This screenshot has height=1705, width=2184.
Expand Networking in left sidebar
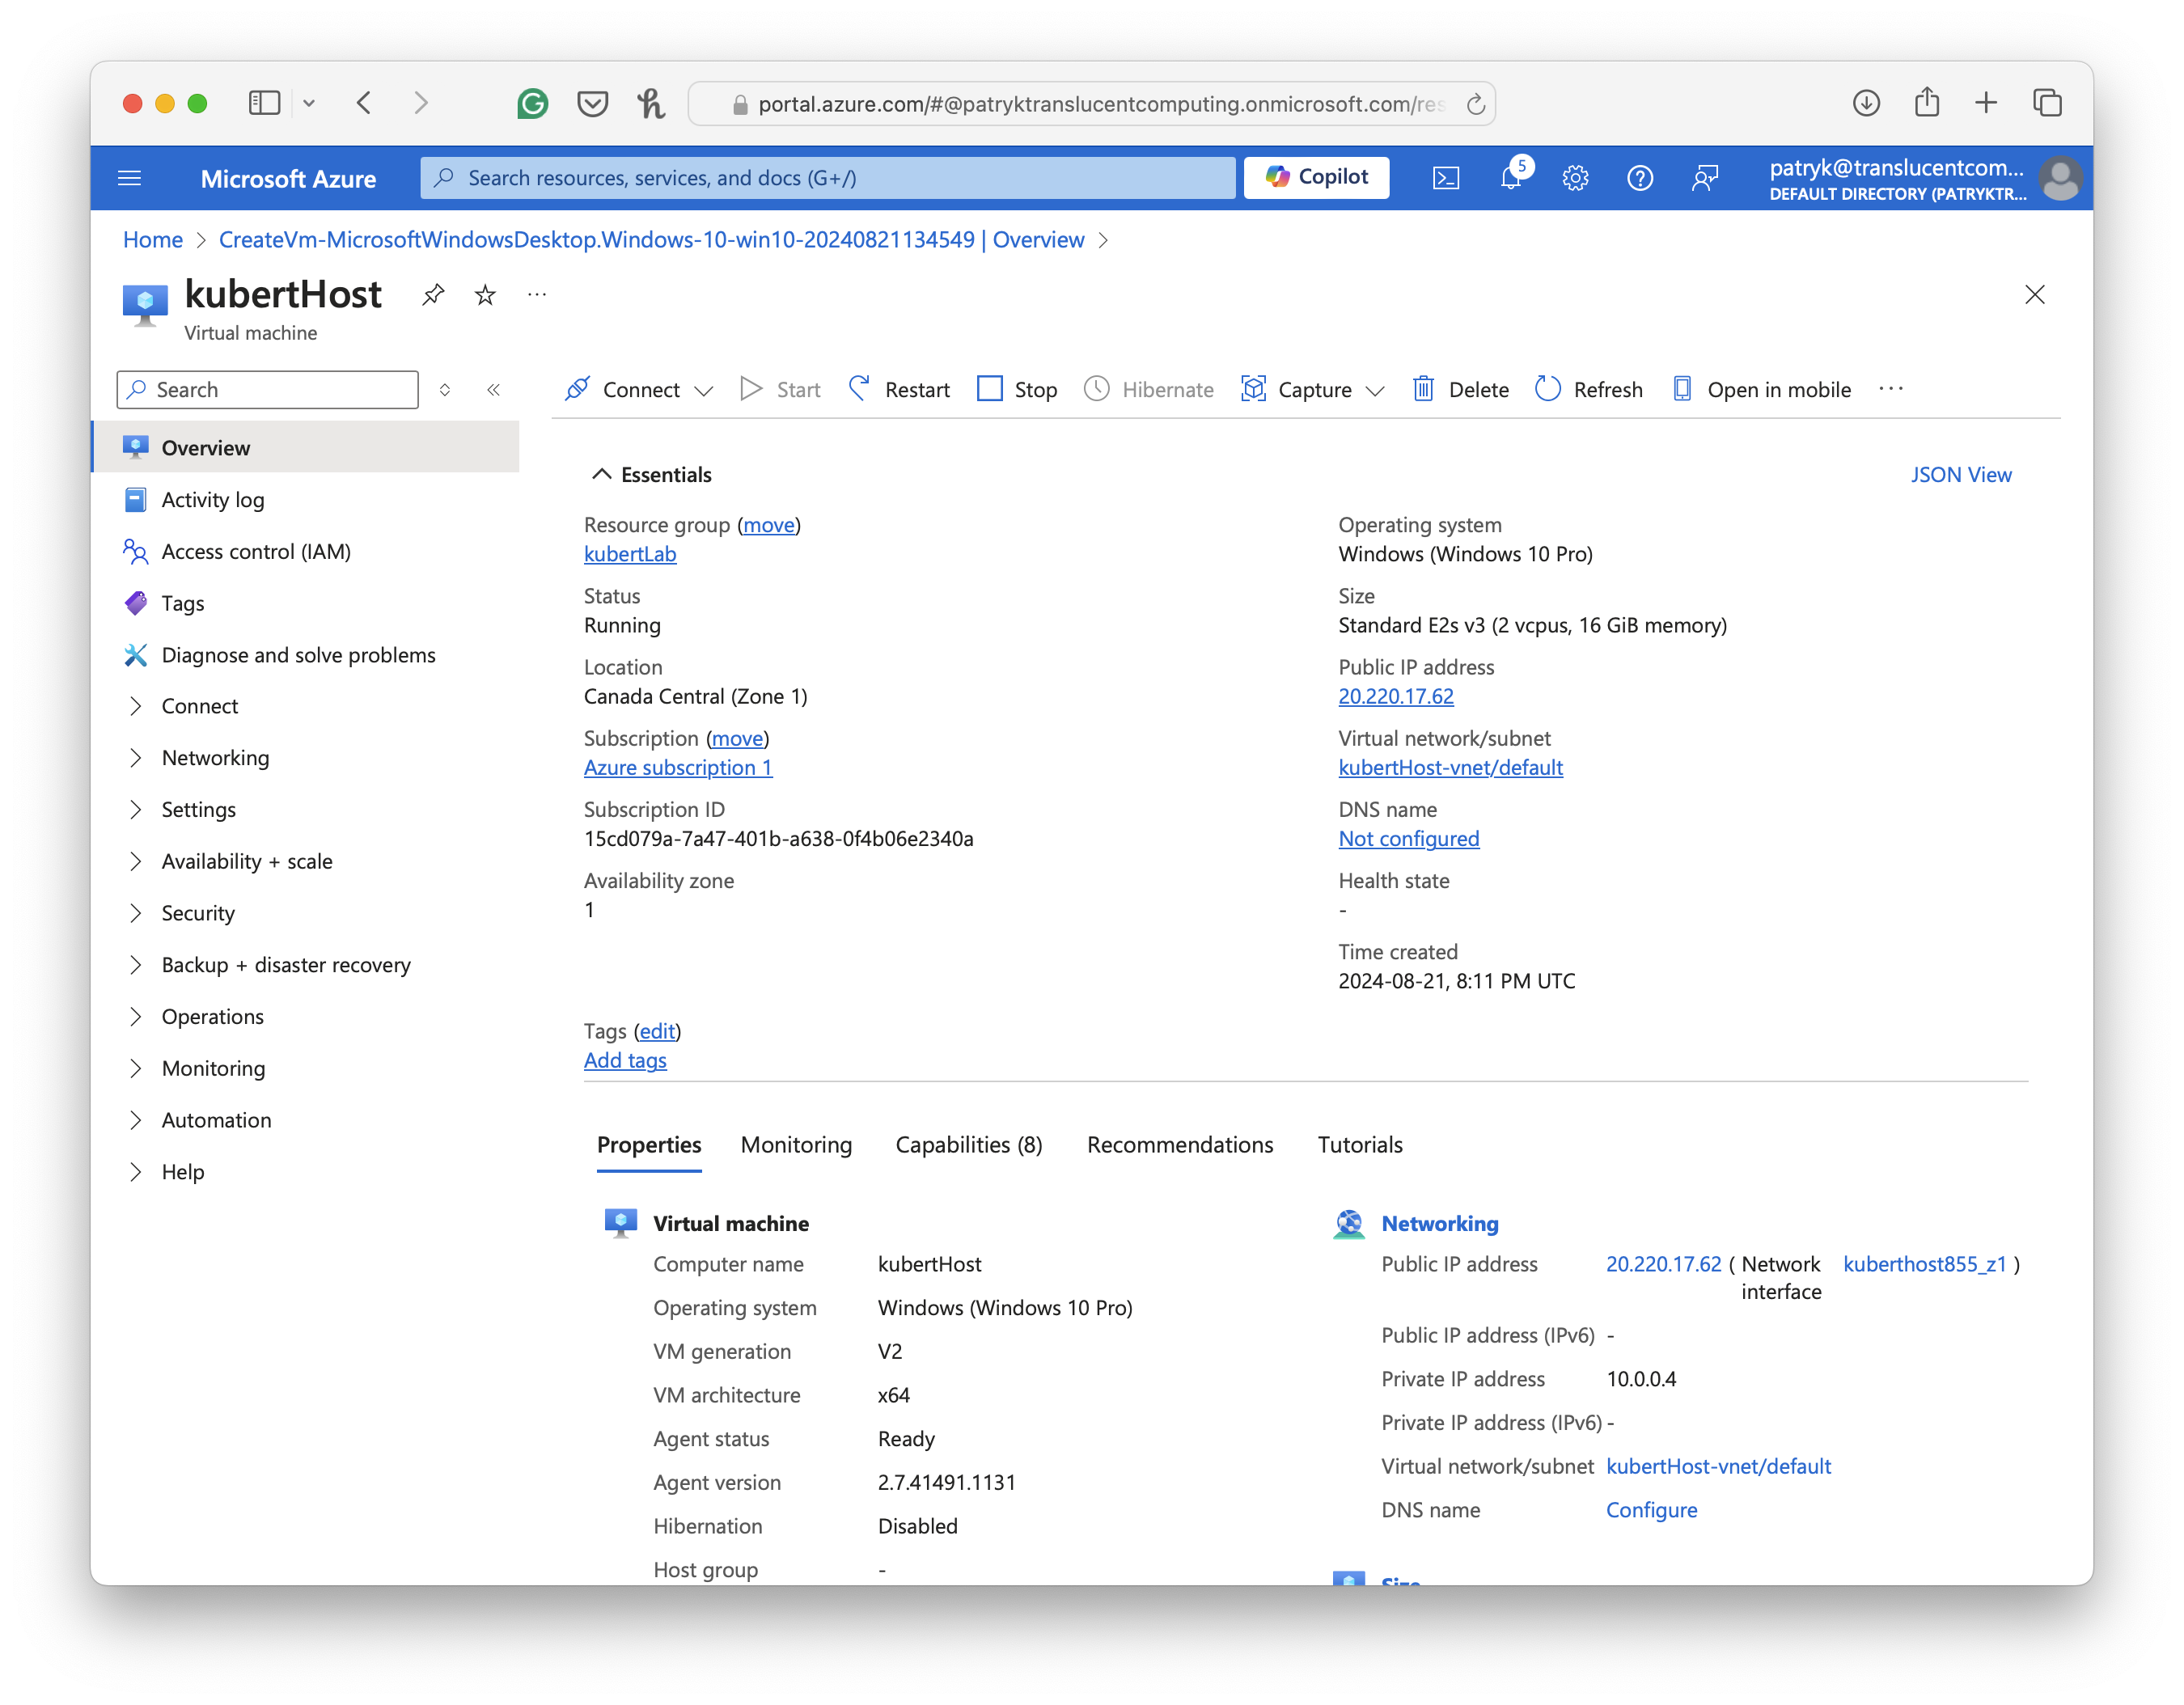pyautogui.click(x=215, y=758)
